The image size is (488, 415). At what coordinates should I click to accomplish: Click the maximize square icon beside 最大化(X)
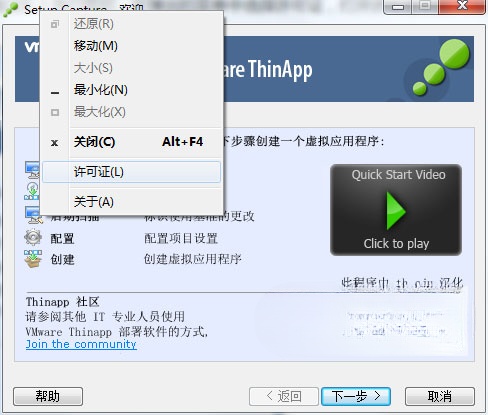pos(55,112)
